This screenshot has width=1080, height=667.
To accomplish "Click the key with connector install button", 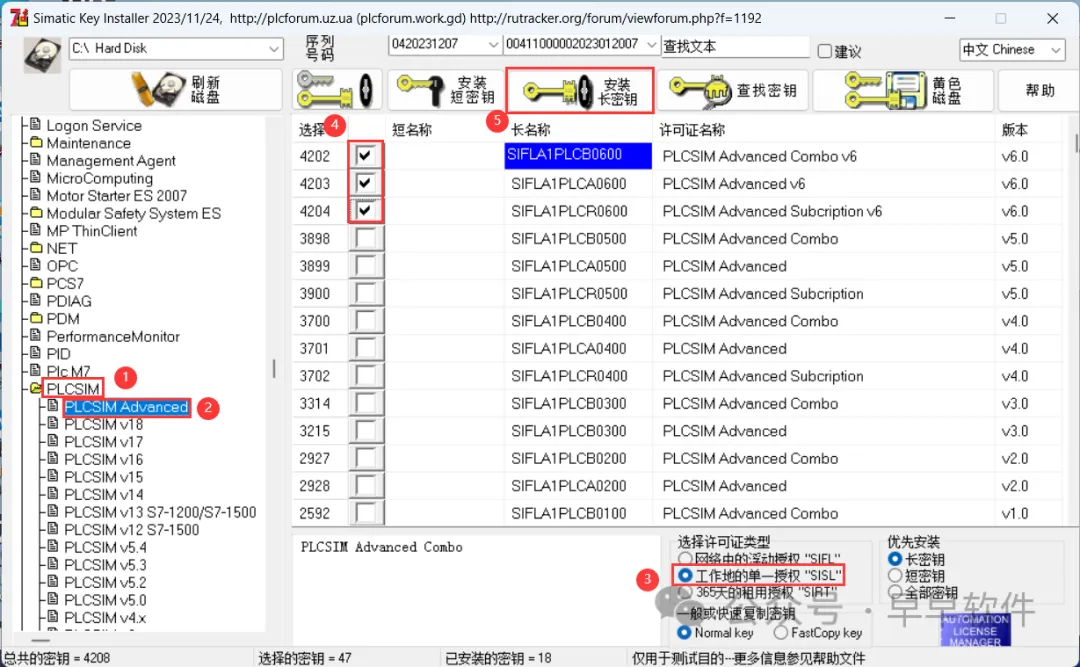I will point(337,90).
